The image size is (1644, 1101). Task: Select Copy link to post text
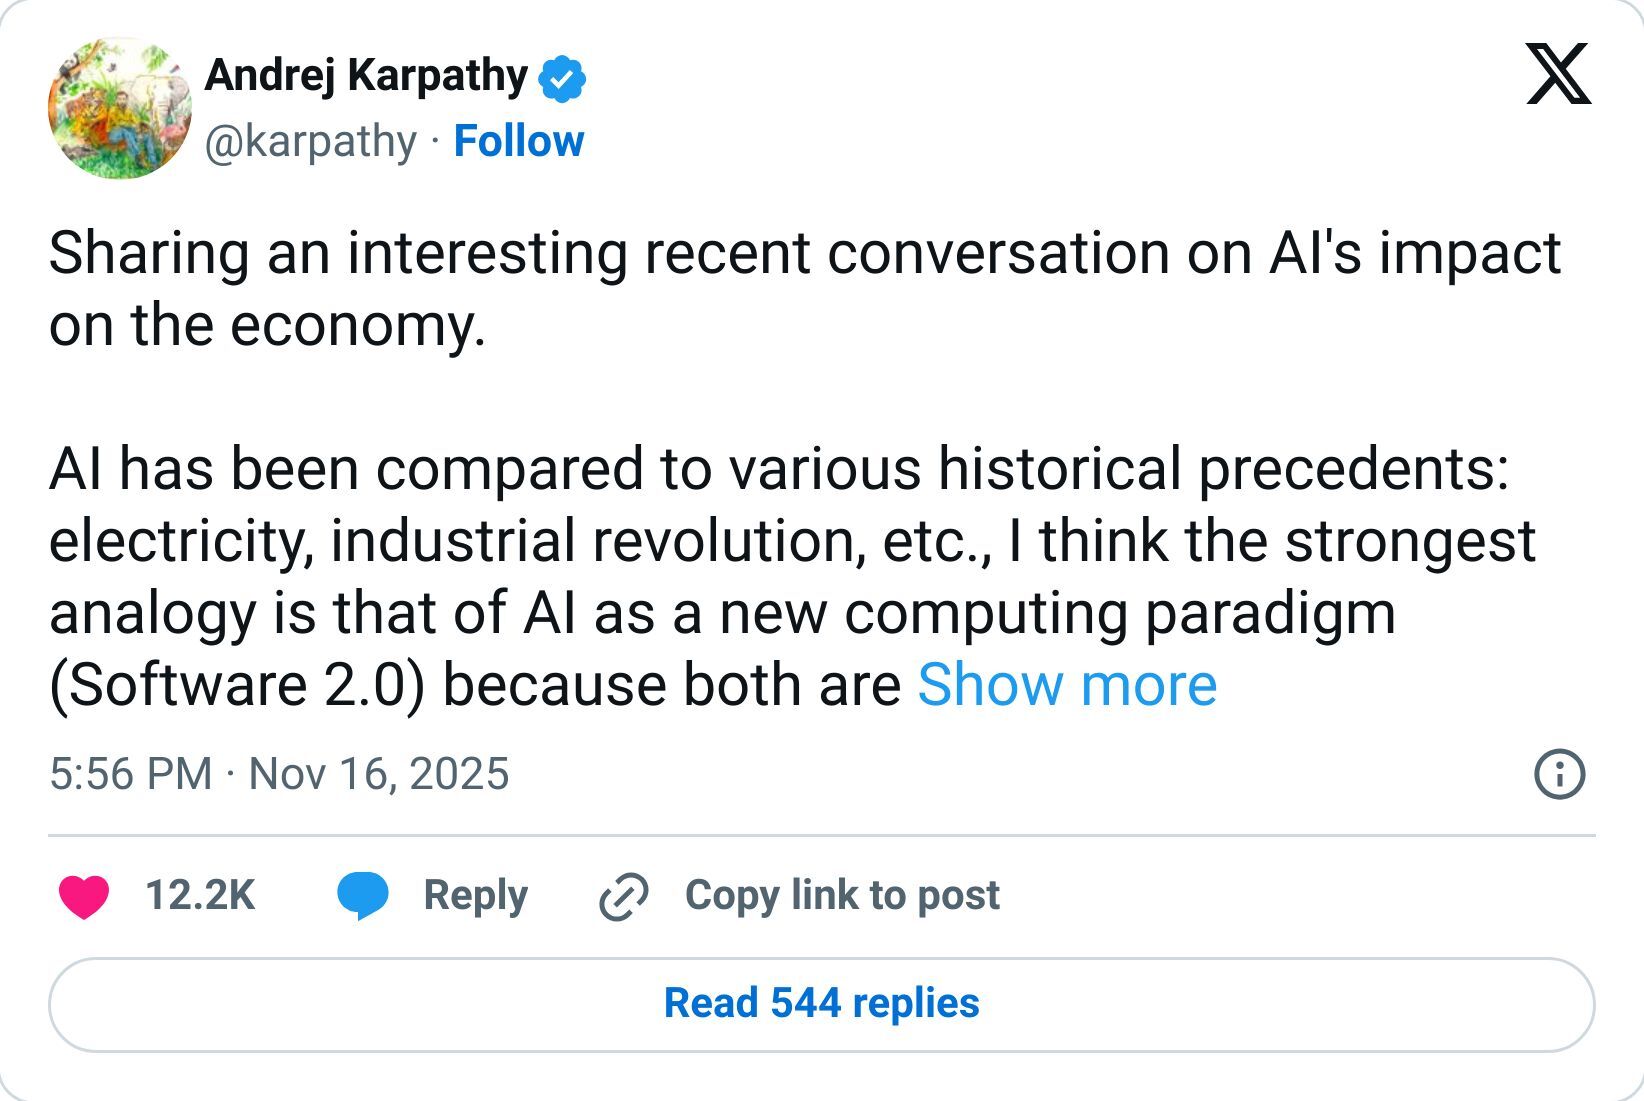pos(842,895)
